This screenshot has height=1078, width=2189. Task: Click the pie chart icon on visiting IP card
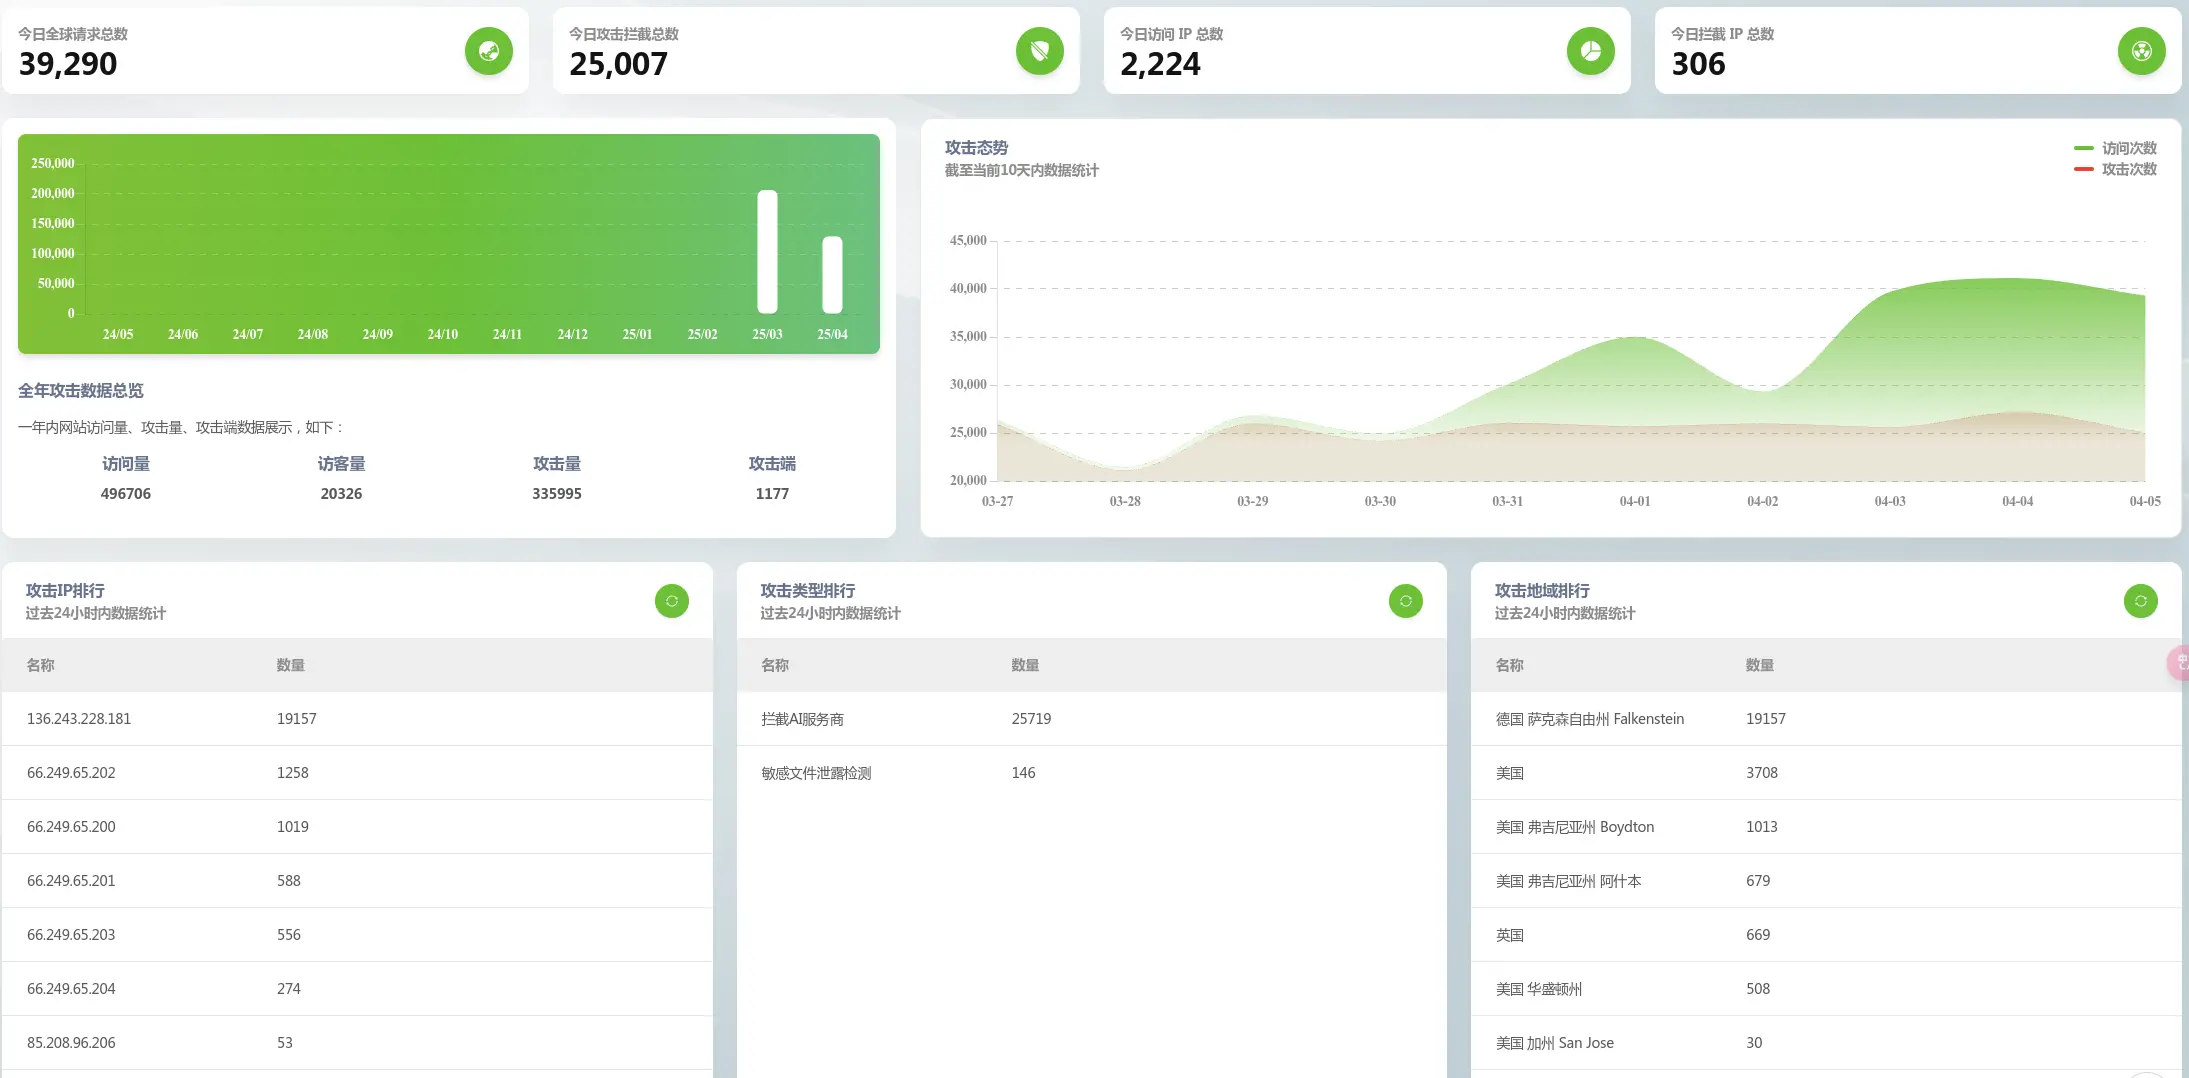pyautogui.click(x=1590, y=51)
